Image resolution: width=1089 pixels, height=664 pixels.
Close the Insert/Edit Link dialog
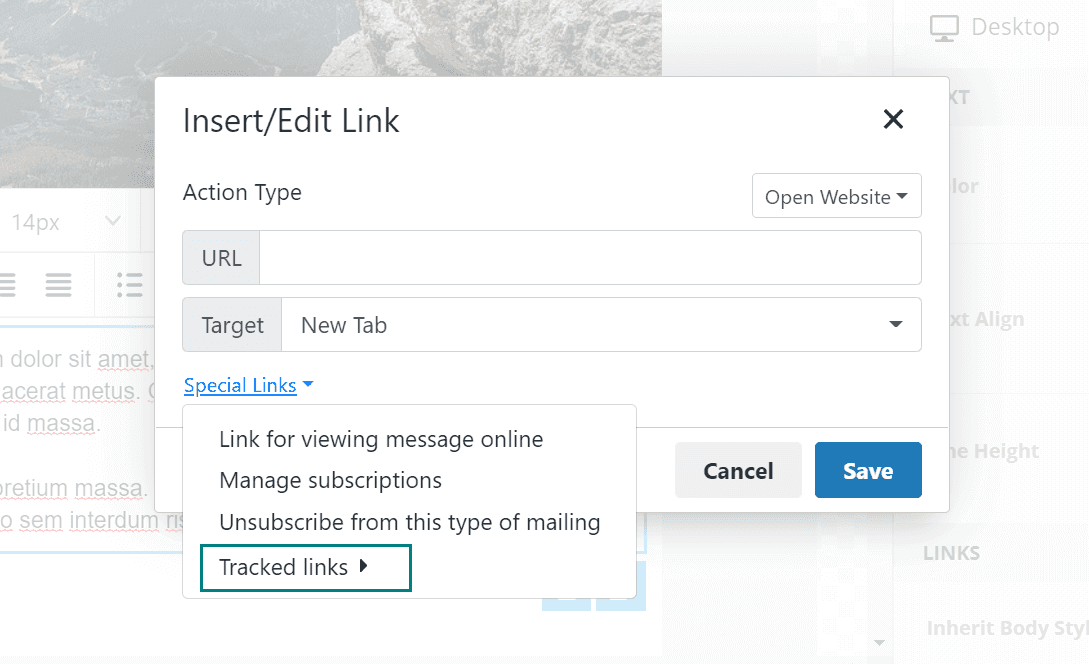click(893, 119)
